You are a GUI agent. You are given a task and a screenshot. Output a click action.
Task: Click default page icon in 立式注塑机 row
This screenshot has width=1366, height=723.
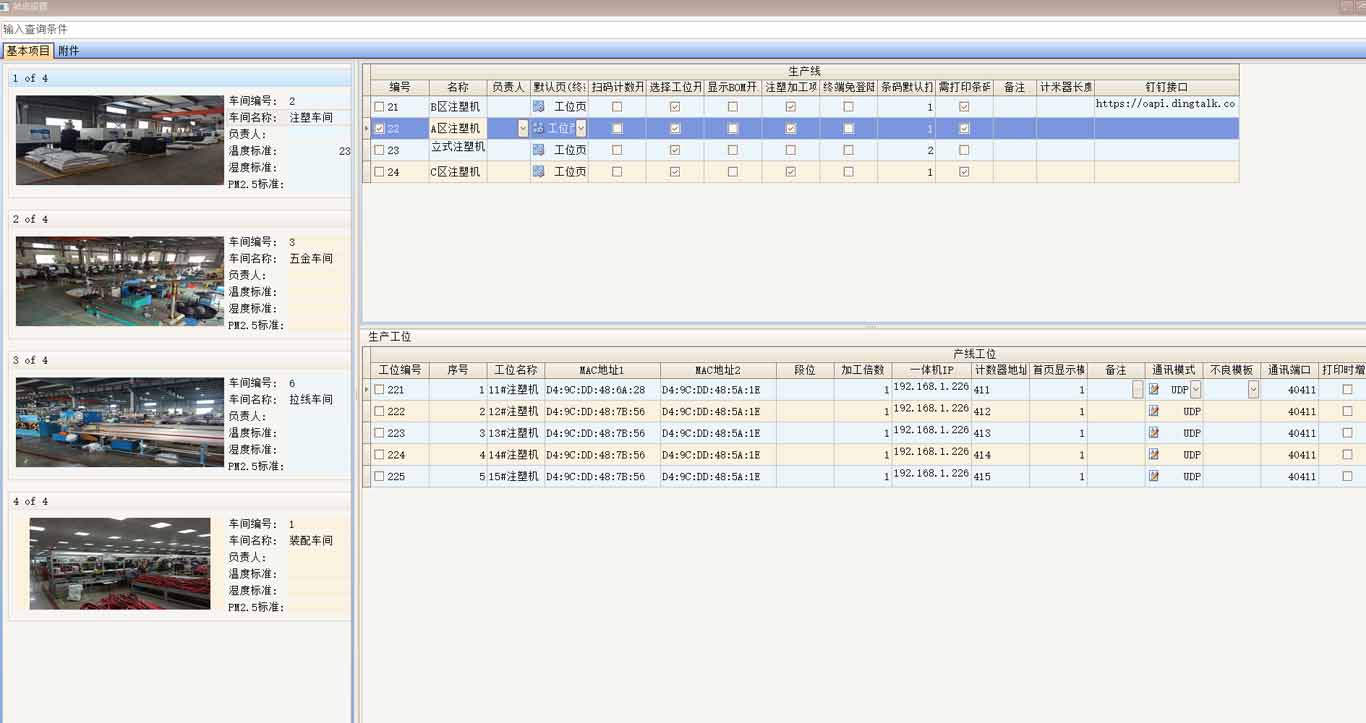pyautogui.click(x=539, y=150)
